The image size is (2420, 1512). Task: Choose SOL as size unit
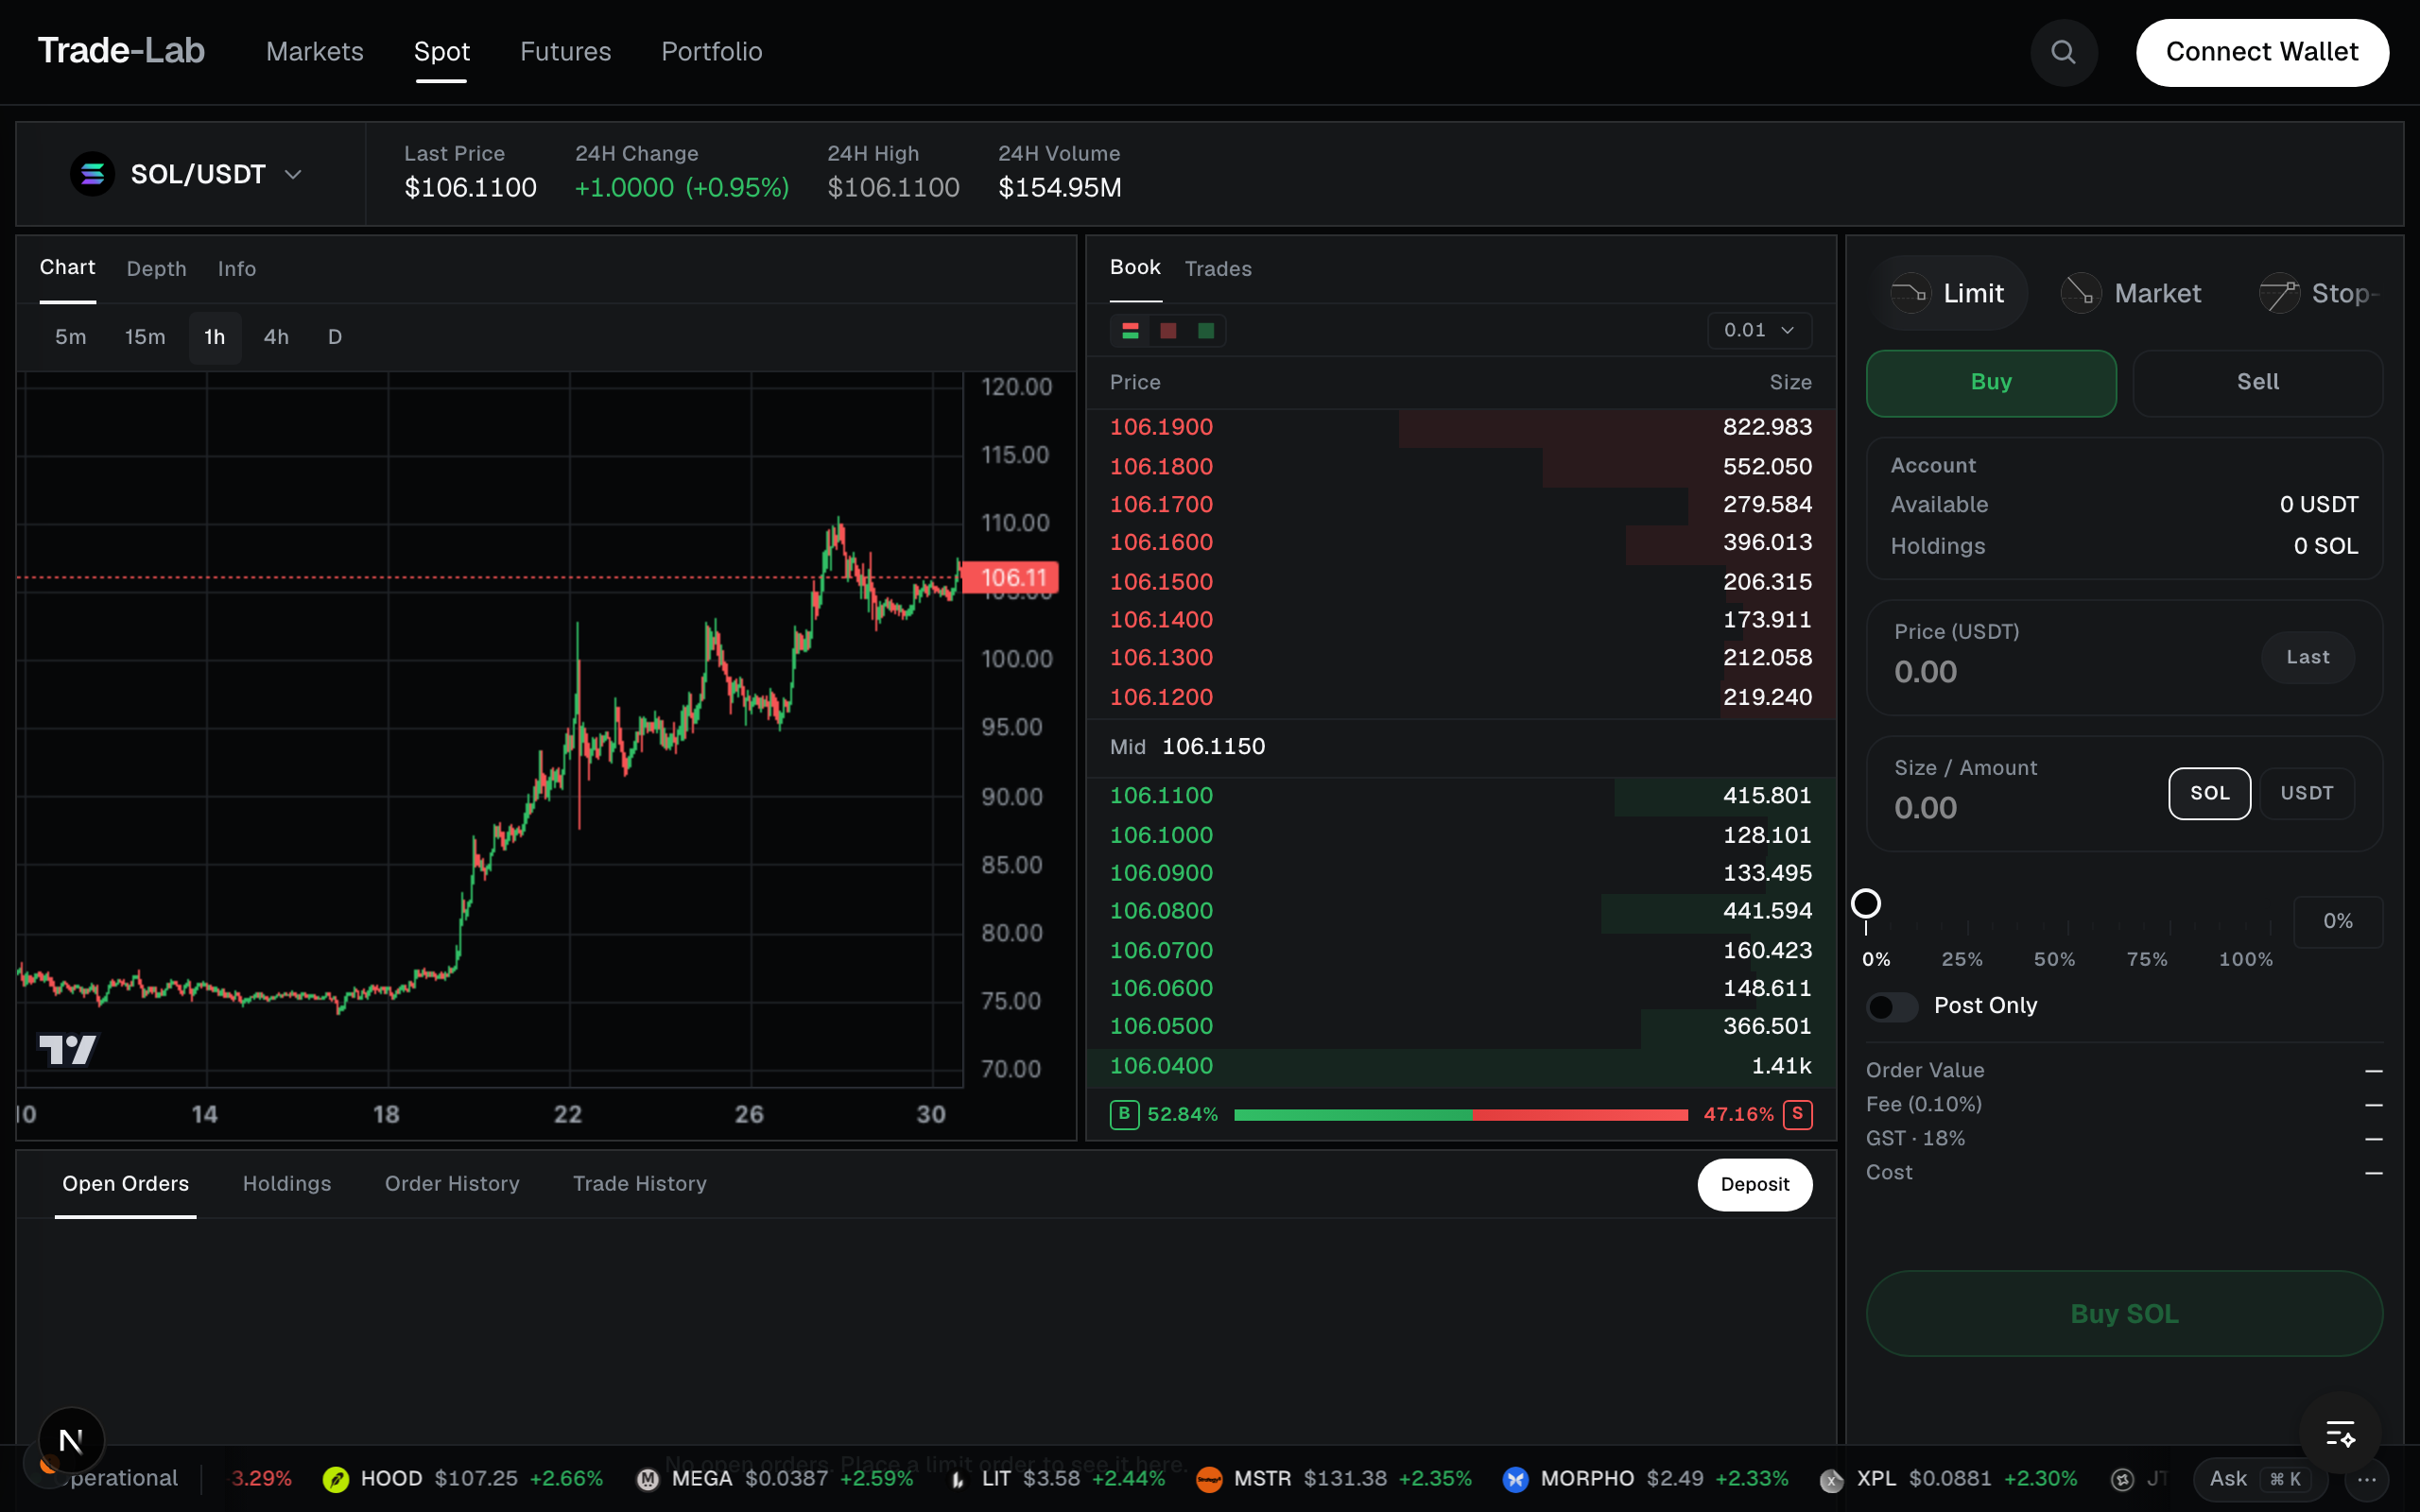click(2209, 793)
